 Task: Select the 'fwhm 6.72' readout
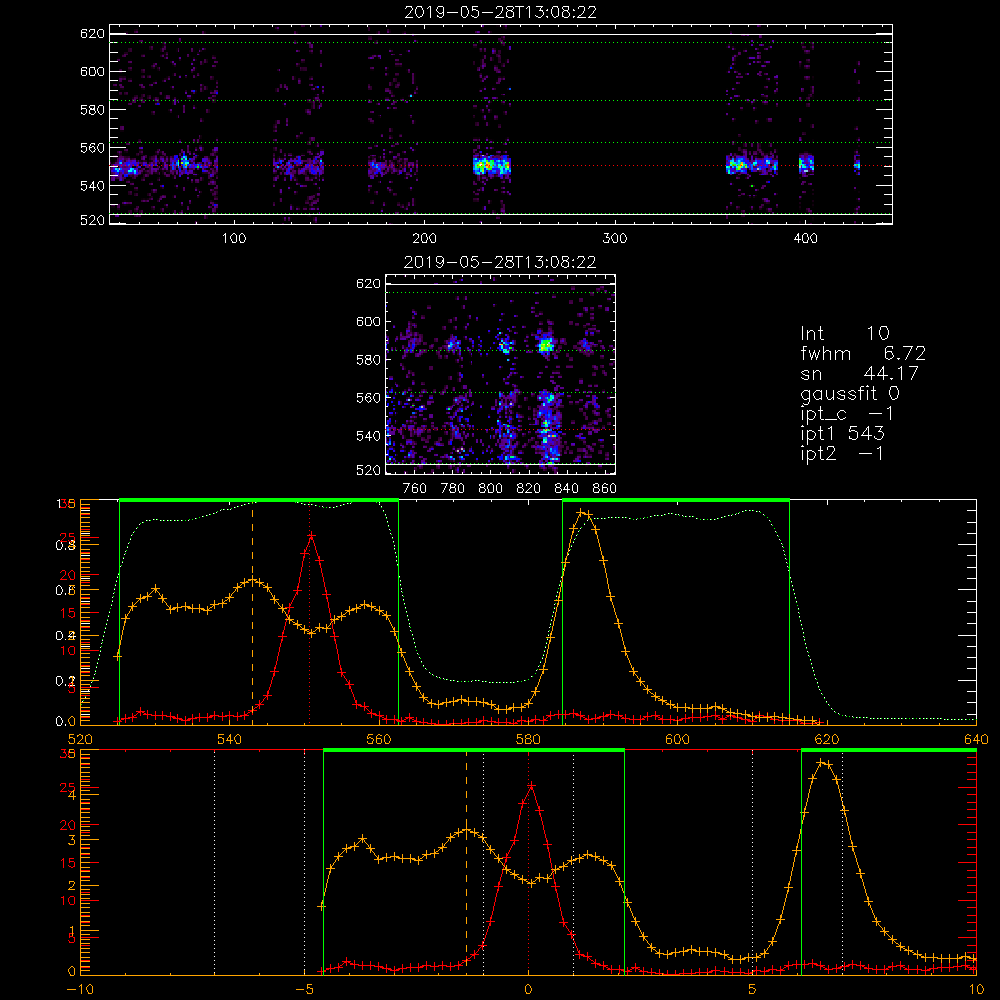click(x=863, y=353)
